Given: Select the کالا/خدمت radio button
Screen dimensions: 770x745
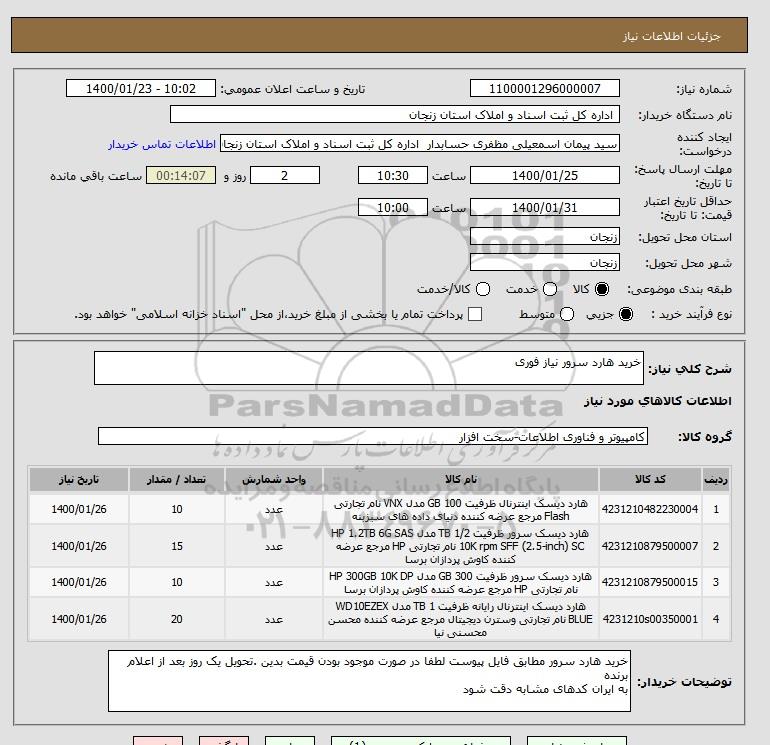Looking at the screenshot, I should click(483, 289).
